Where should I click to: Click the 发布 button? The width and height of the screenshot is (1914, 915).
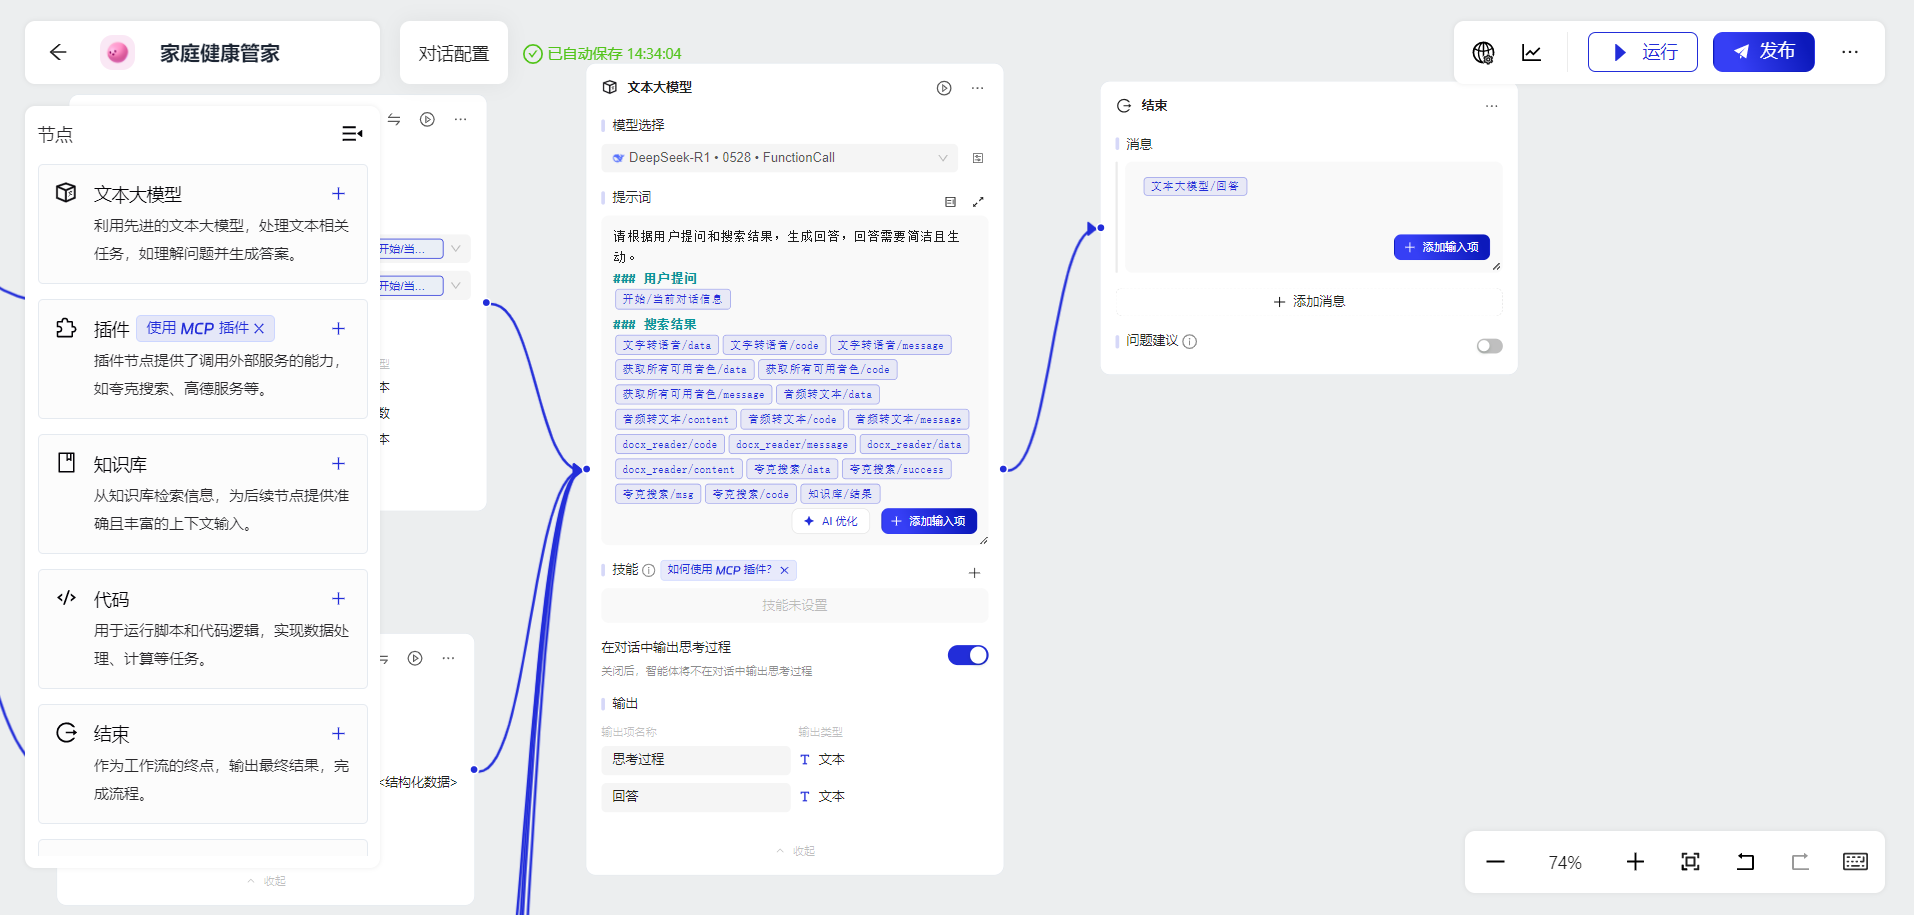click(x=1763, y=52)
